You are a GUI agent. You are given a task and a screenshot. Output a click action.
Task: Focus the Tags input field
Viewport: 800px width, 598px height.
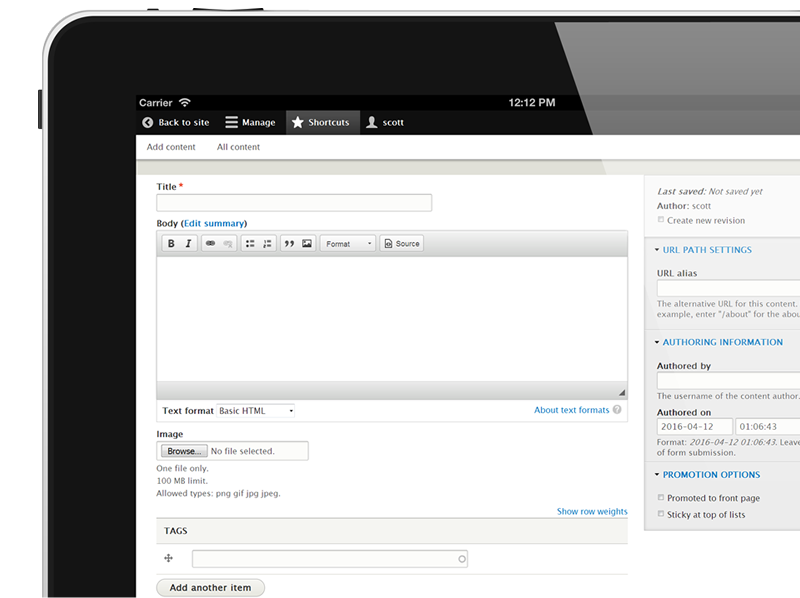click(x=330, y=559)
